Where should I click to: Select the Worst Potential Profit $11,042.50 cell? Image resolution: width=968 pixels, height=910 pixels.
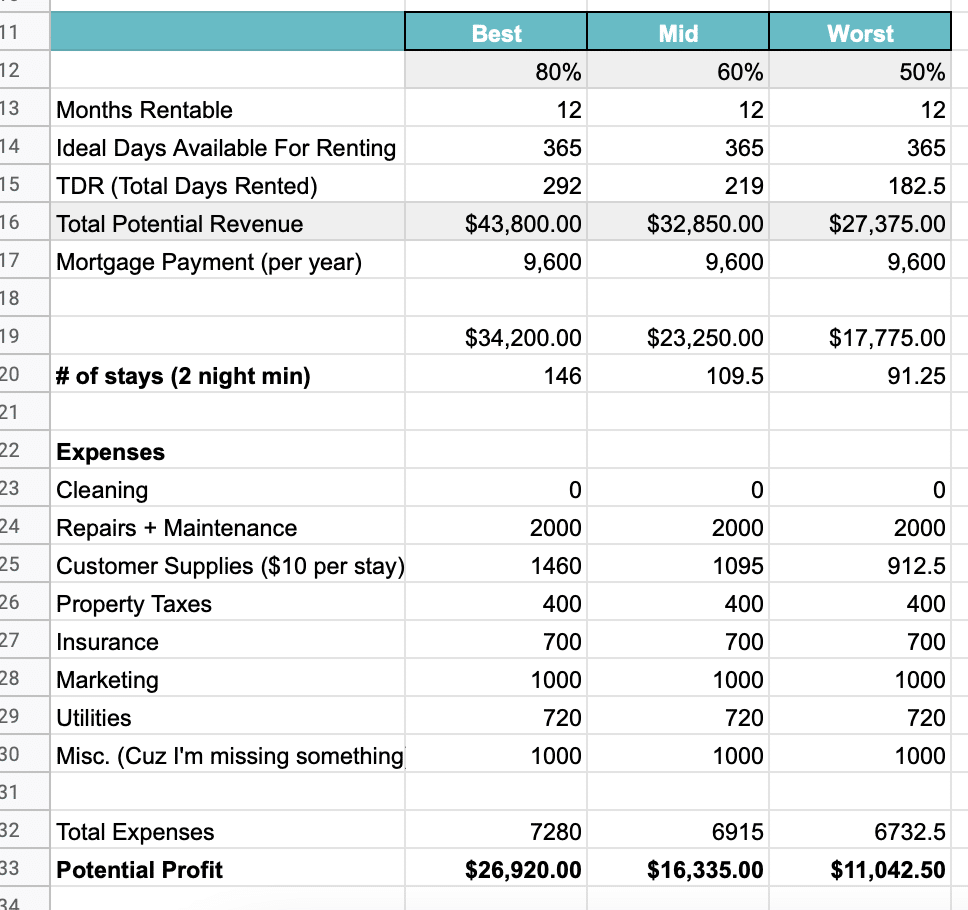[860, 868]
